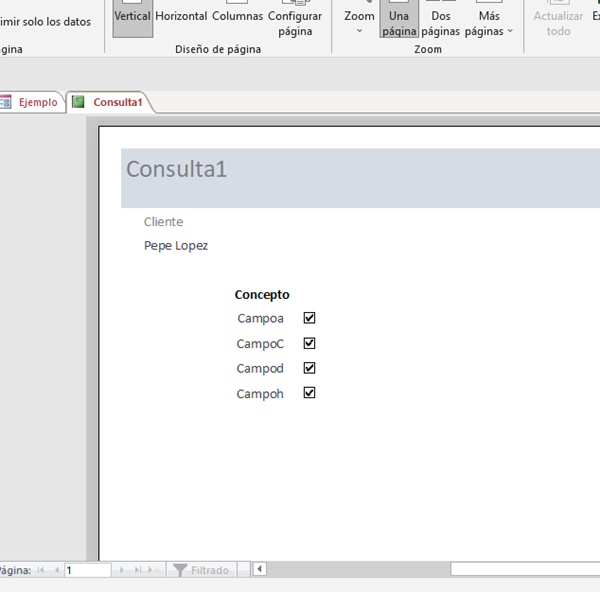Select Horizontal page orientation
The image size is (600, 592).
point(181,18)
